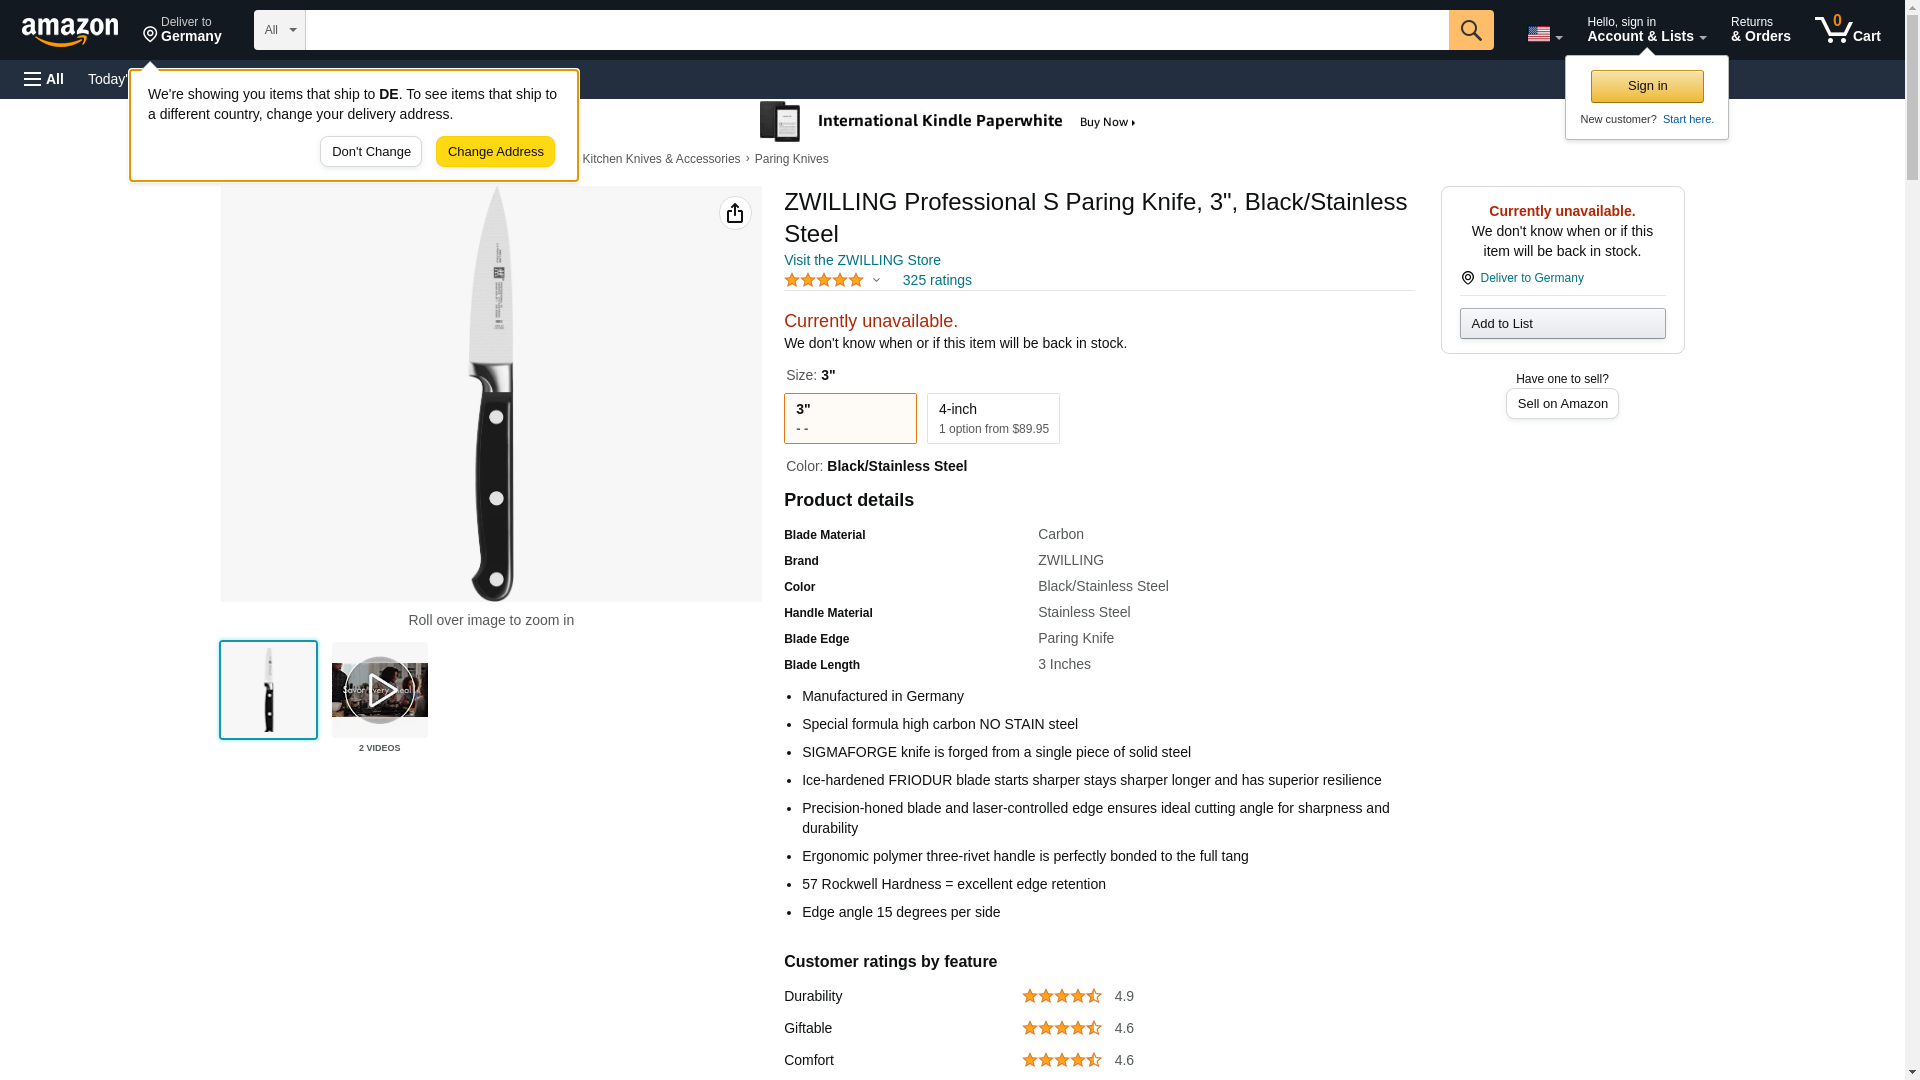
Task: Click the share icon on product image
Action: 735,213
